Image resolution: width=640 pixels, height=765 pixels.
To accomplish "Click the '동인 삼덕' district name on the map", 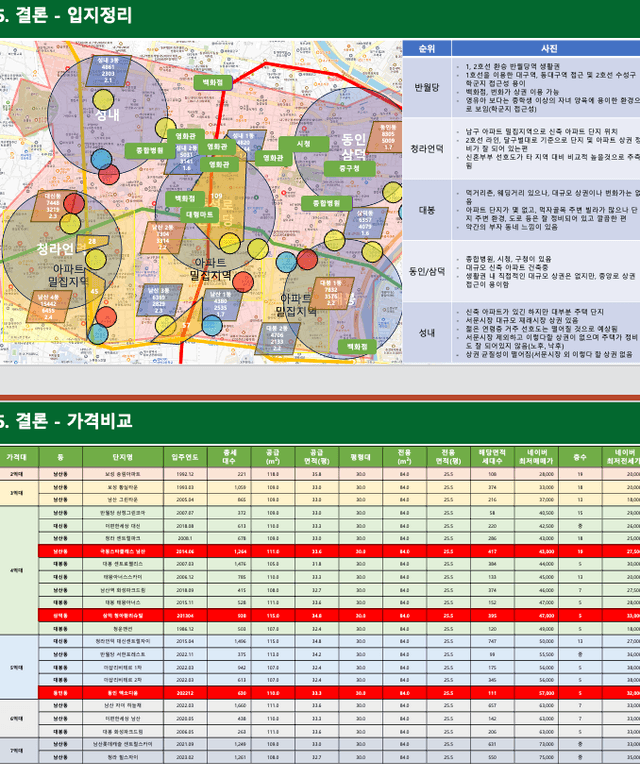I will click(353, 147).
